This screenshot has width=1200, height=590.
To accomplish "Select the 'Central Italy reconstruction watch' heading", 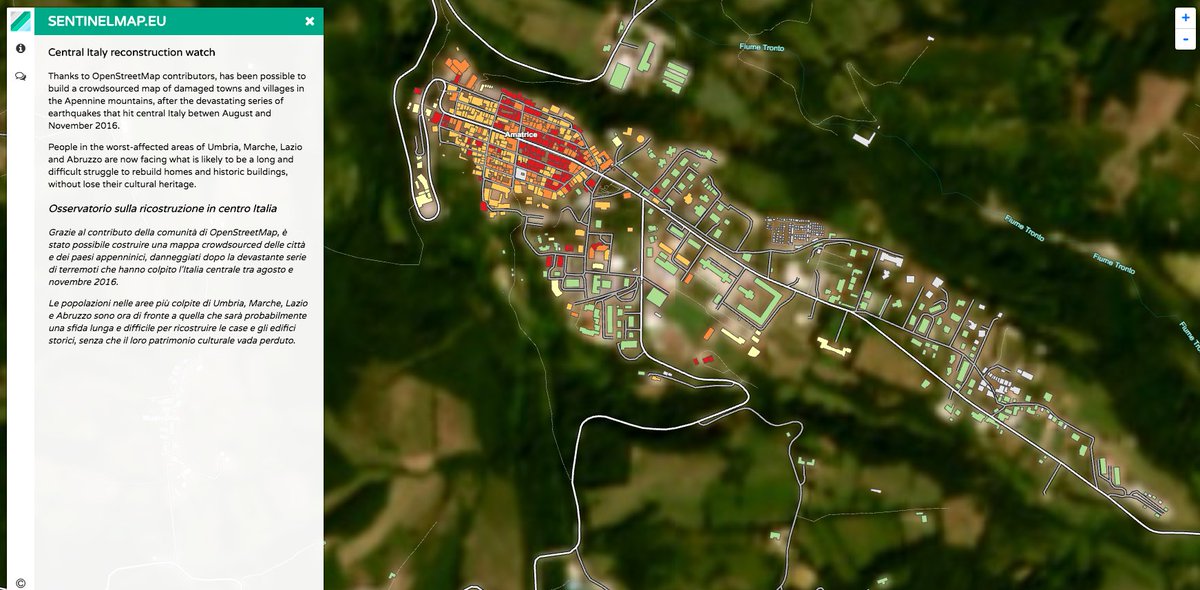I will [x=132, y=52].
